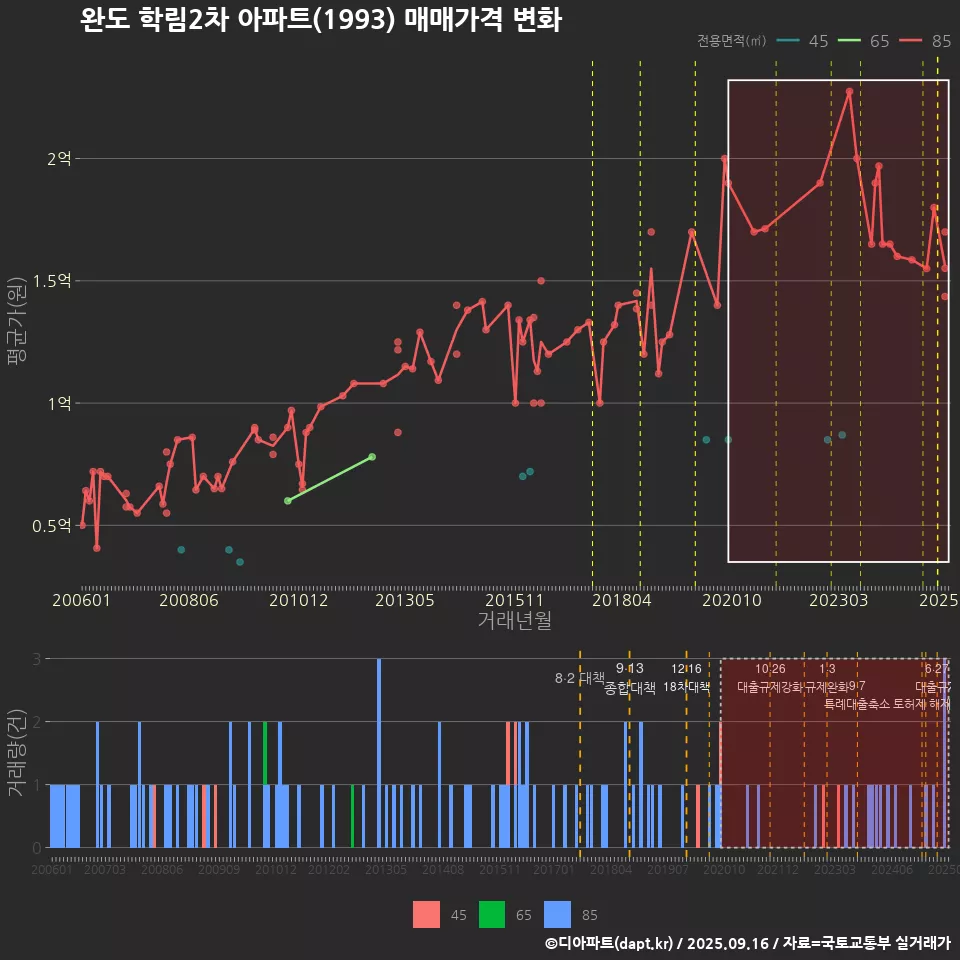Click 201305 on the price chart x-axis
The width and height of the screenshot is (960, 960).
pos(405,600)
